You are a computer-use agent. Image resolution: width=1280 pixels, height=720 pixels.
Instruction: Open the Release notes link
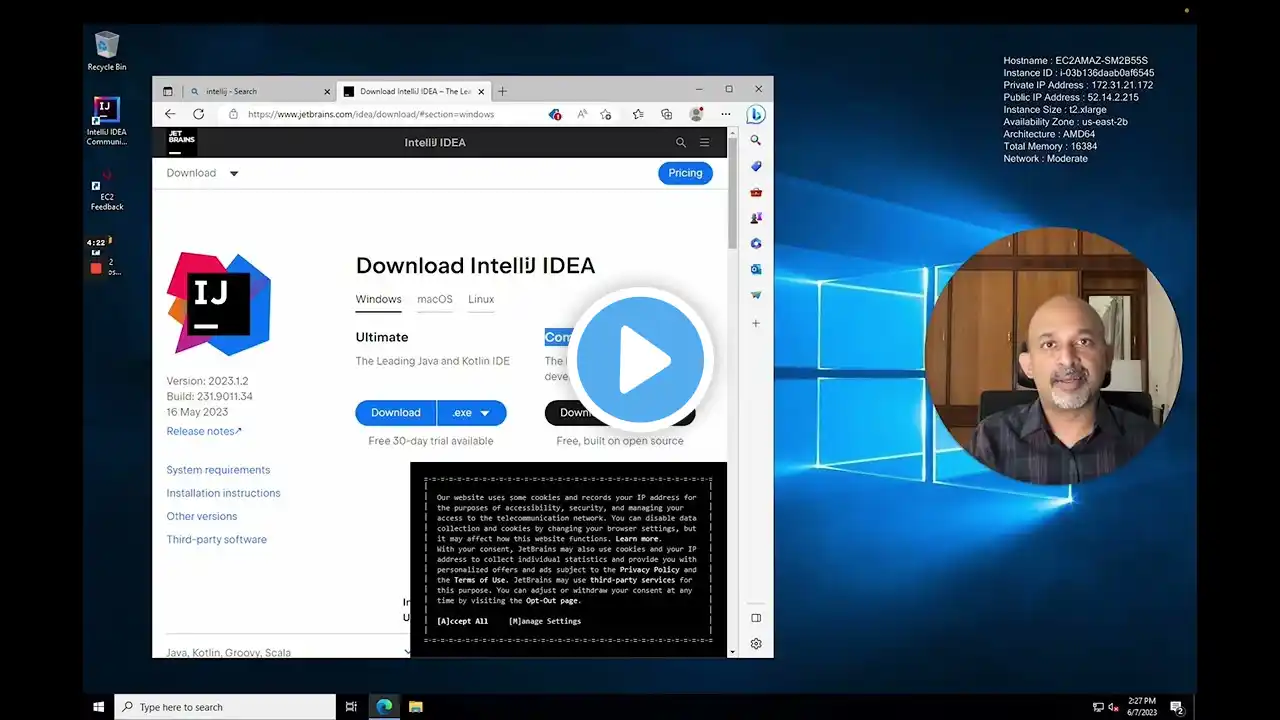pyautogui.click(x=204, y=431)
